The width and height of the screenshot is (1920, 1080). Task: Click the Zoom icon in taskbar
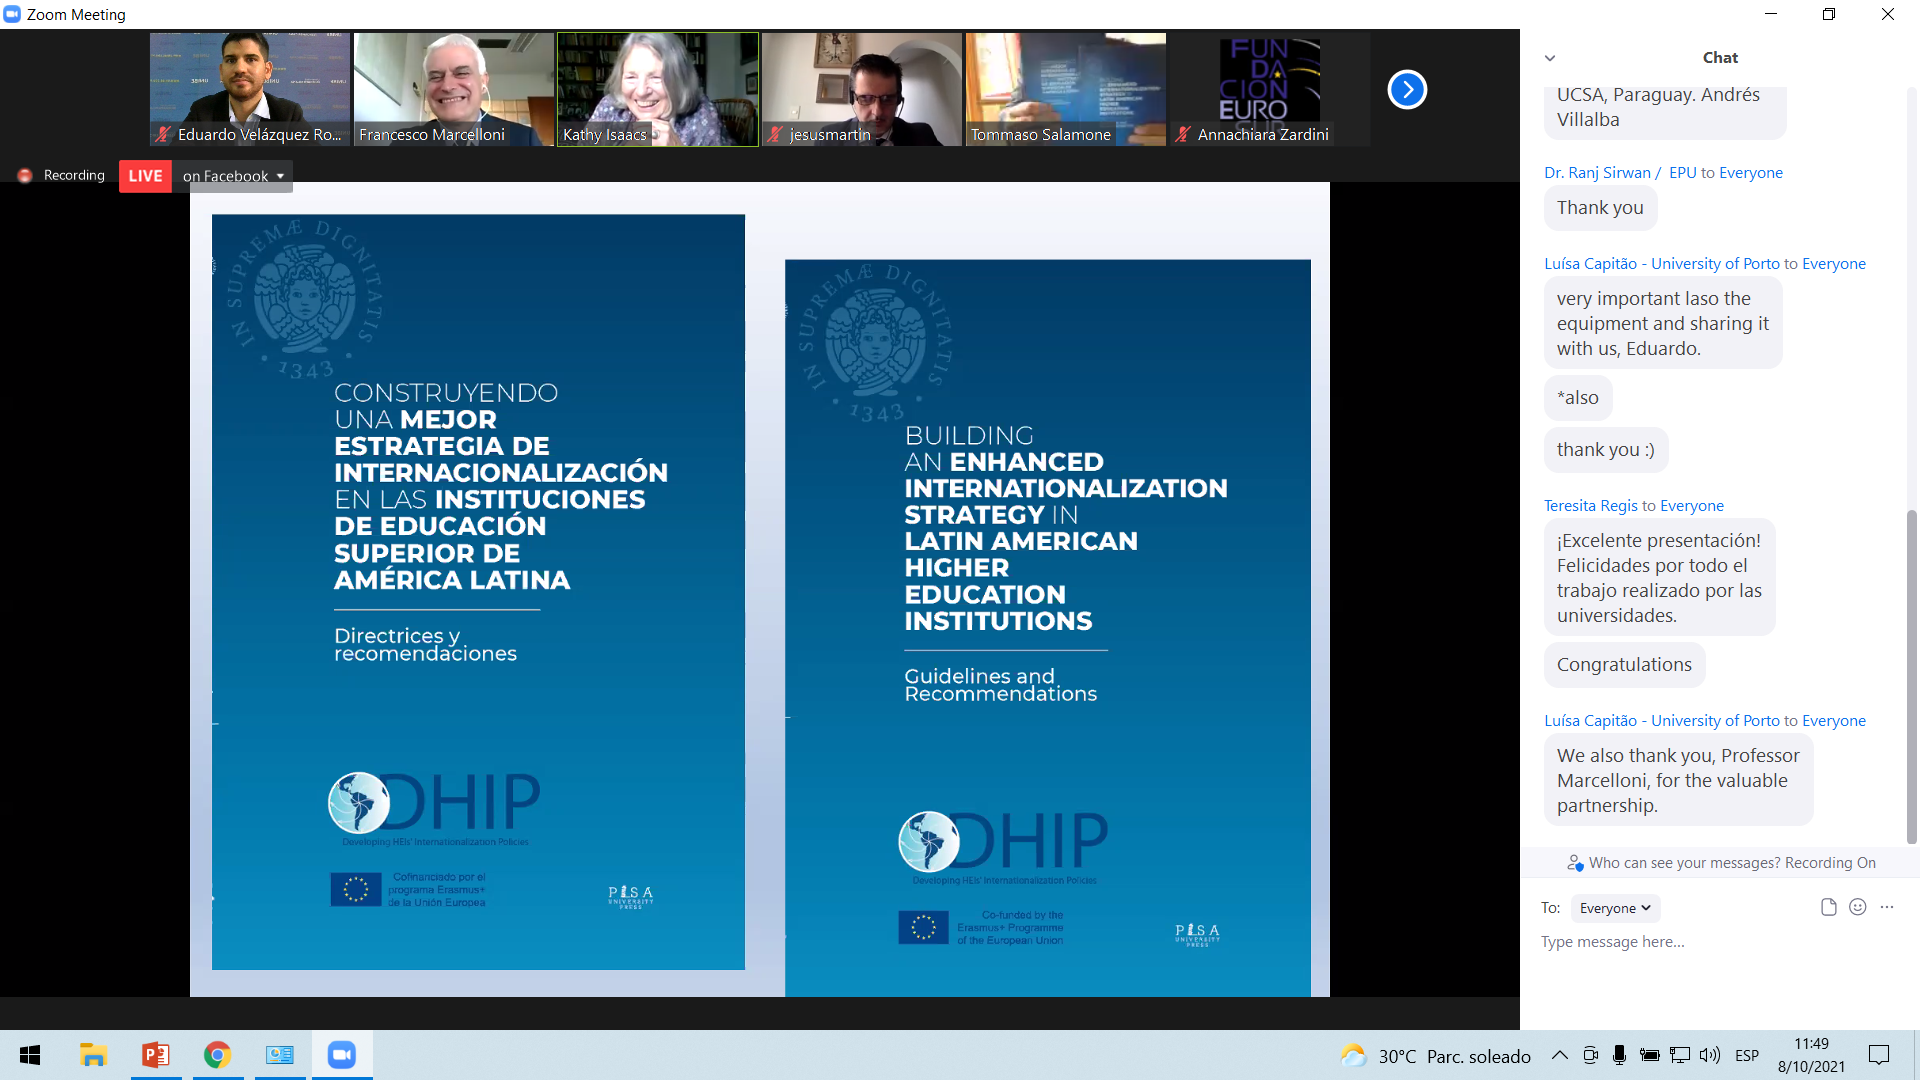tap(342, 1055)
